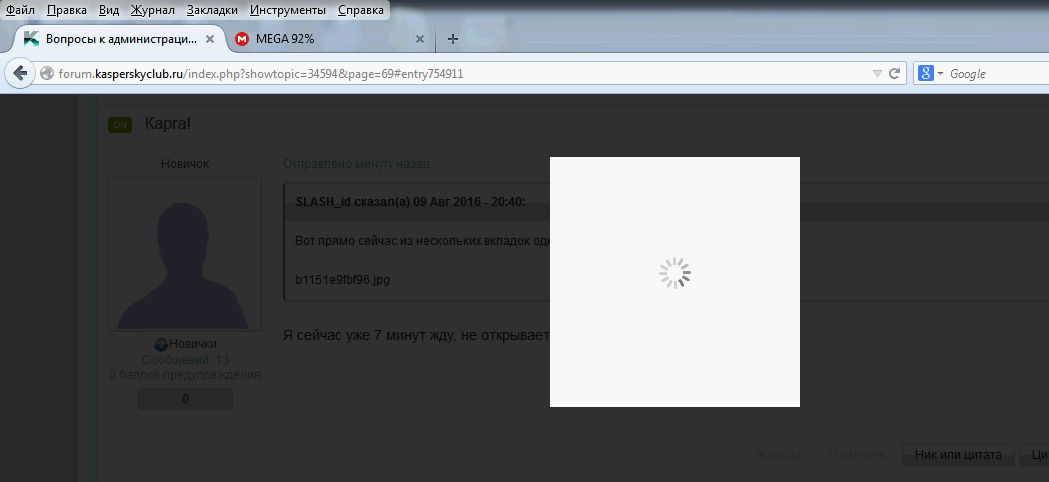Viewport: 1049px width, 482px height.
Task: Open the Новички group link
Action: (x=193, y=344)
